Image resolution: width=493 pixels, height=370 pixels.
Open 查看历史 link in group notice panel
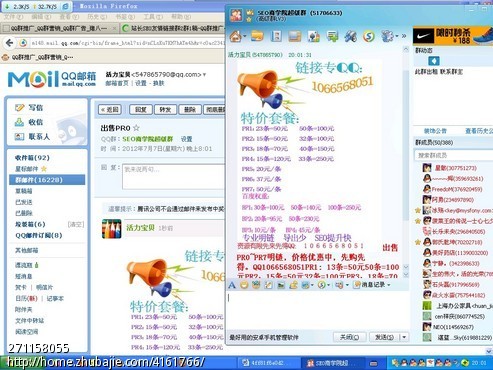coord(479,131)
